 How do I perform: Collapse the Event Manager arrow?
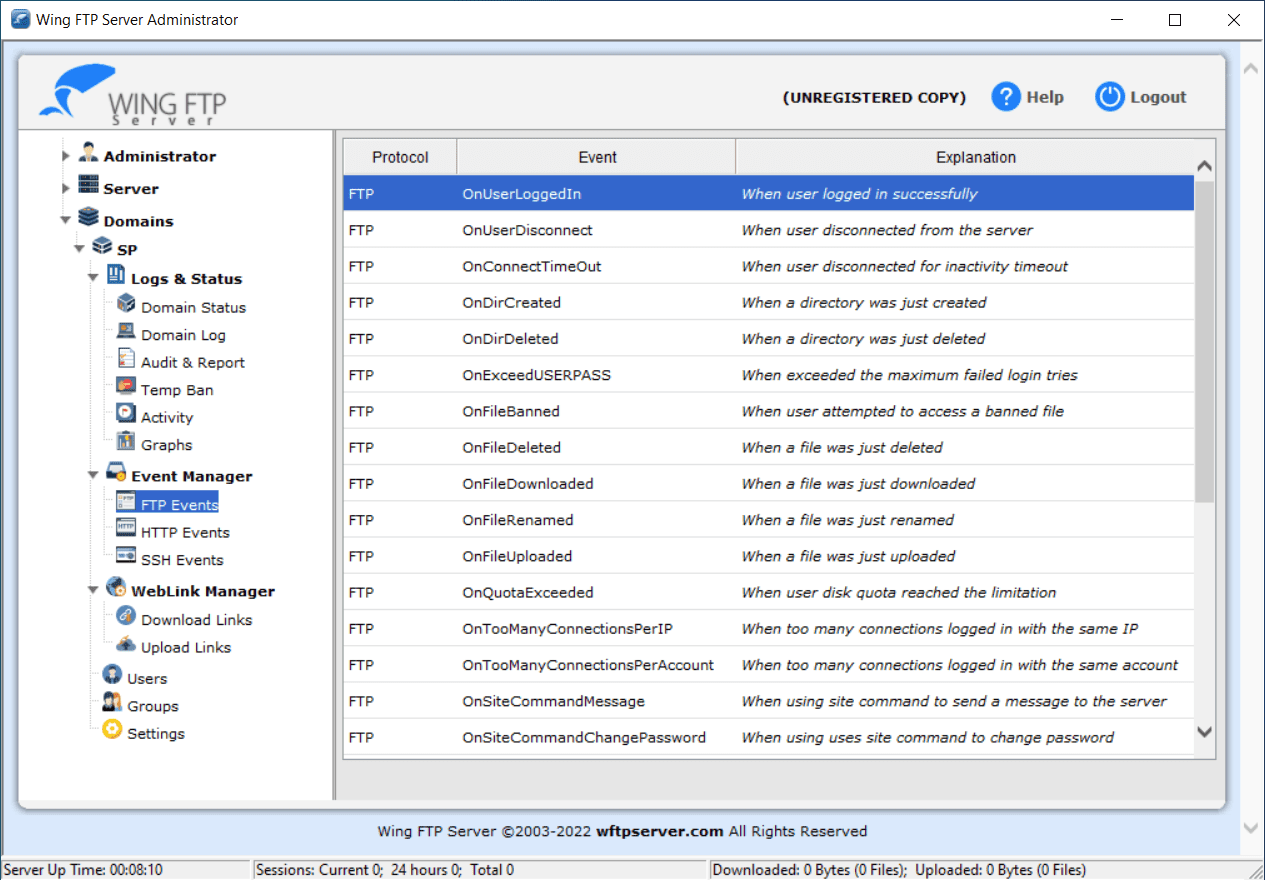tap(94, 476)
